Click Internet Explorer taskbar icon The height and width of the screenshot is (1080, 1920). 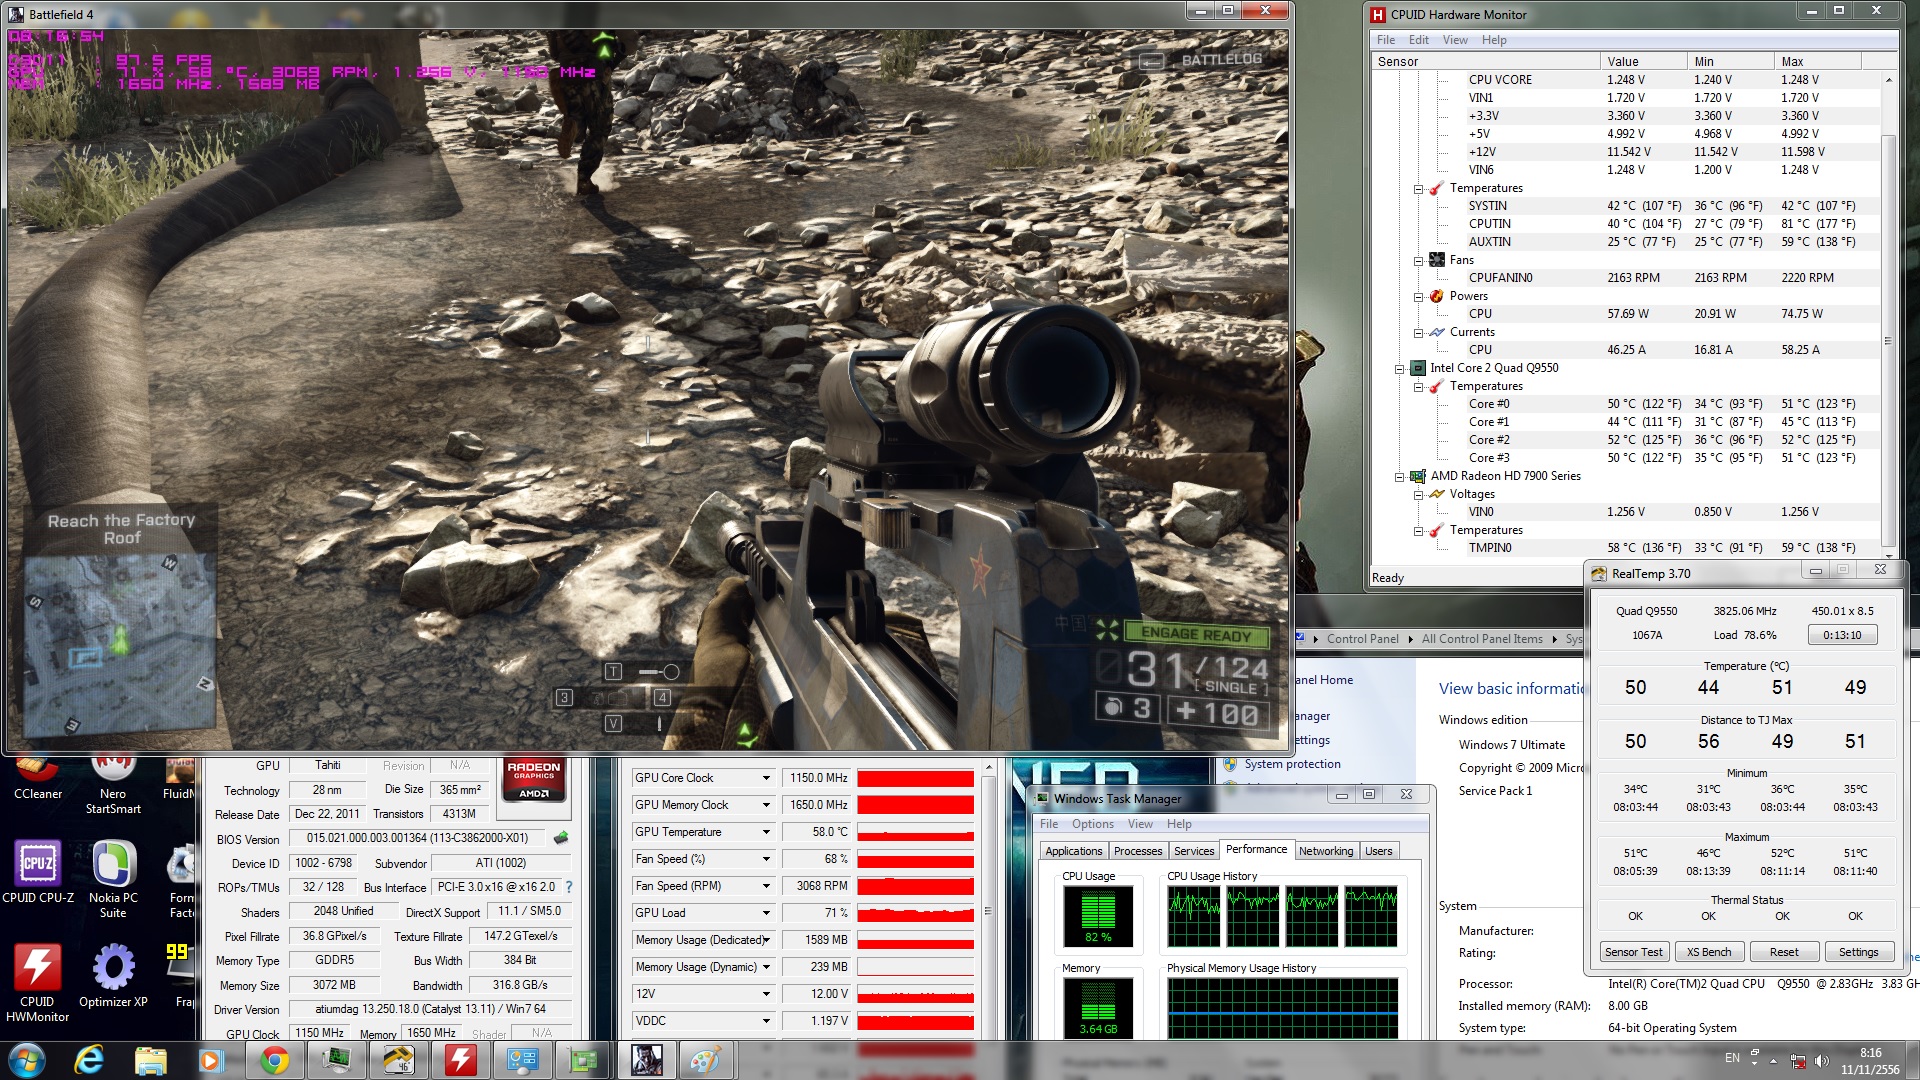89,1060
